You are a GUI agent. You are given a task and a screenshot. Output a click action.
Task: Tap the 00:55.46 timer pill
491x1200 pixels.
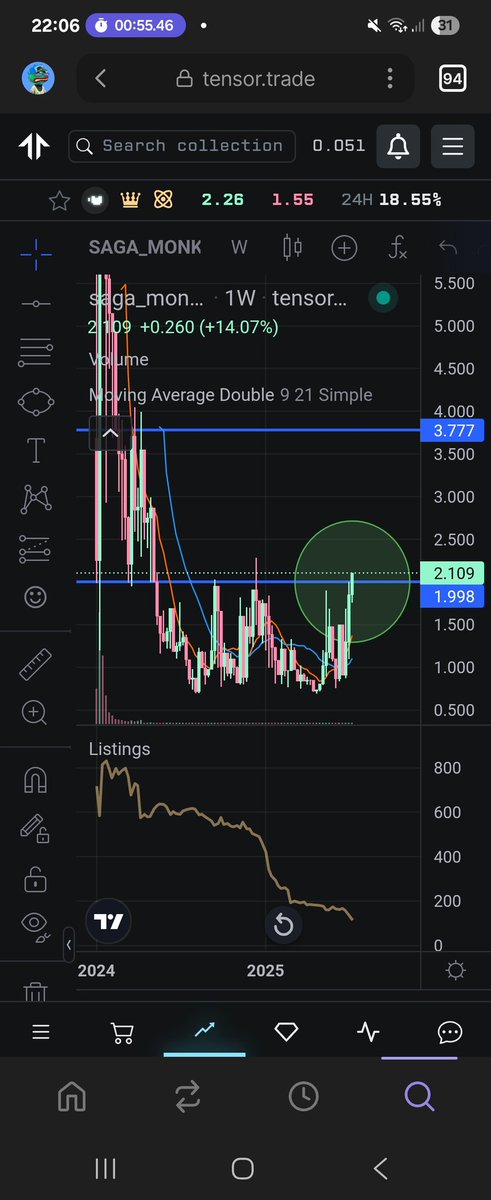tap(137, 24)
